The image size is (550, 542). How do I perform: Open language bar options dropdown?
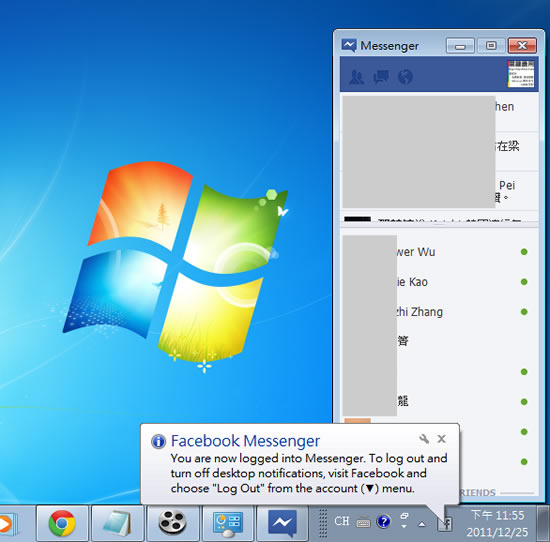pos(404,526)
